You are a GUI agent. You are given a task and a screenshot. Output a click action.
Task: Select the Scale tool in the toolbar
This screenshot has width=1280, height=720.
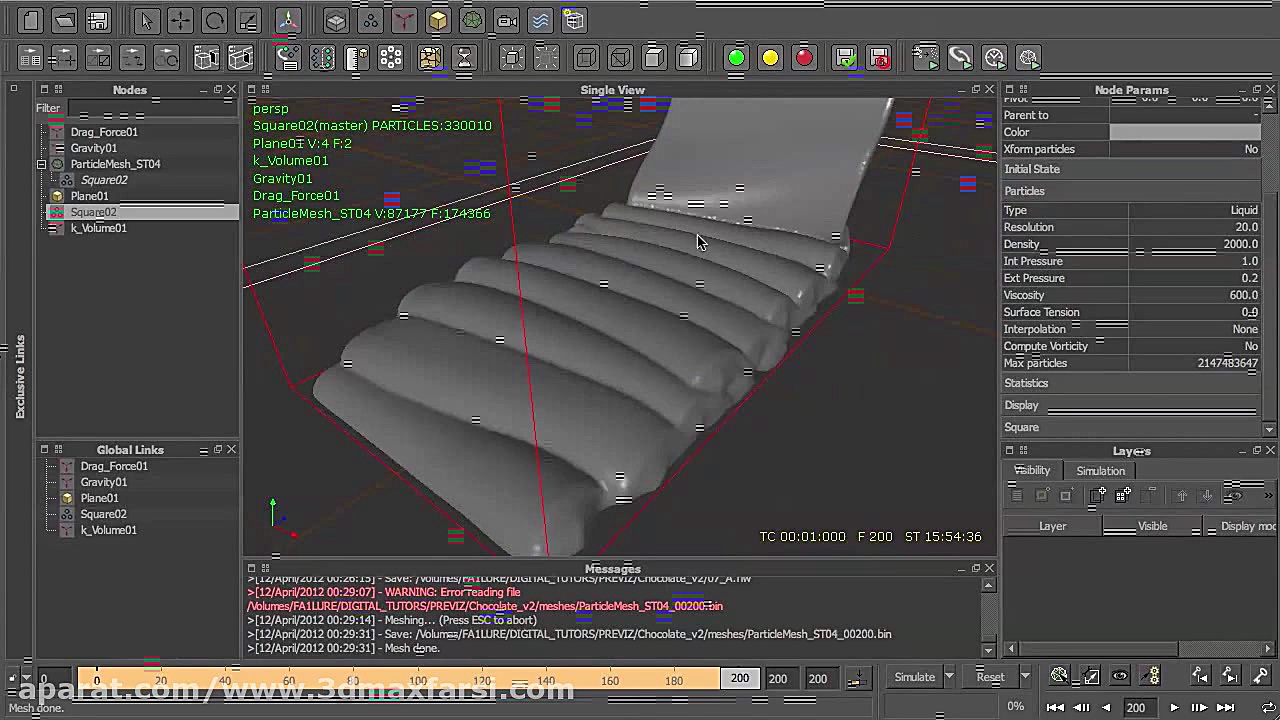tap(247, 20)
